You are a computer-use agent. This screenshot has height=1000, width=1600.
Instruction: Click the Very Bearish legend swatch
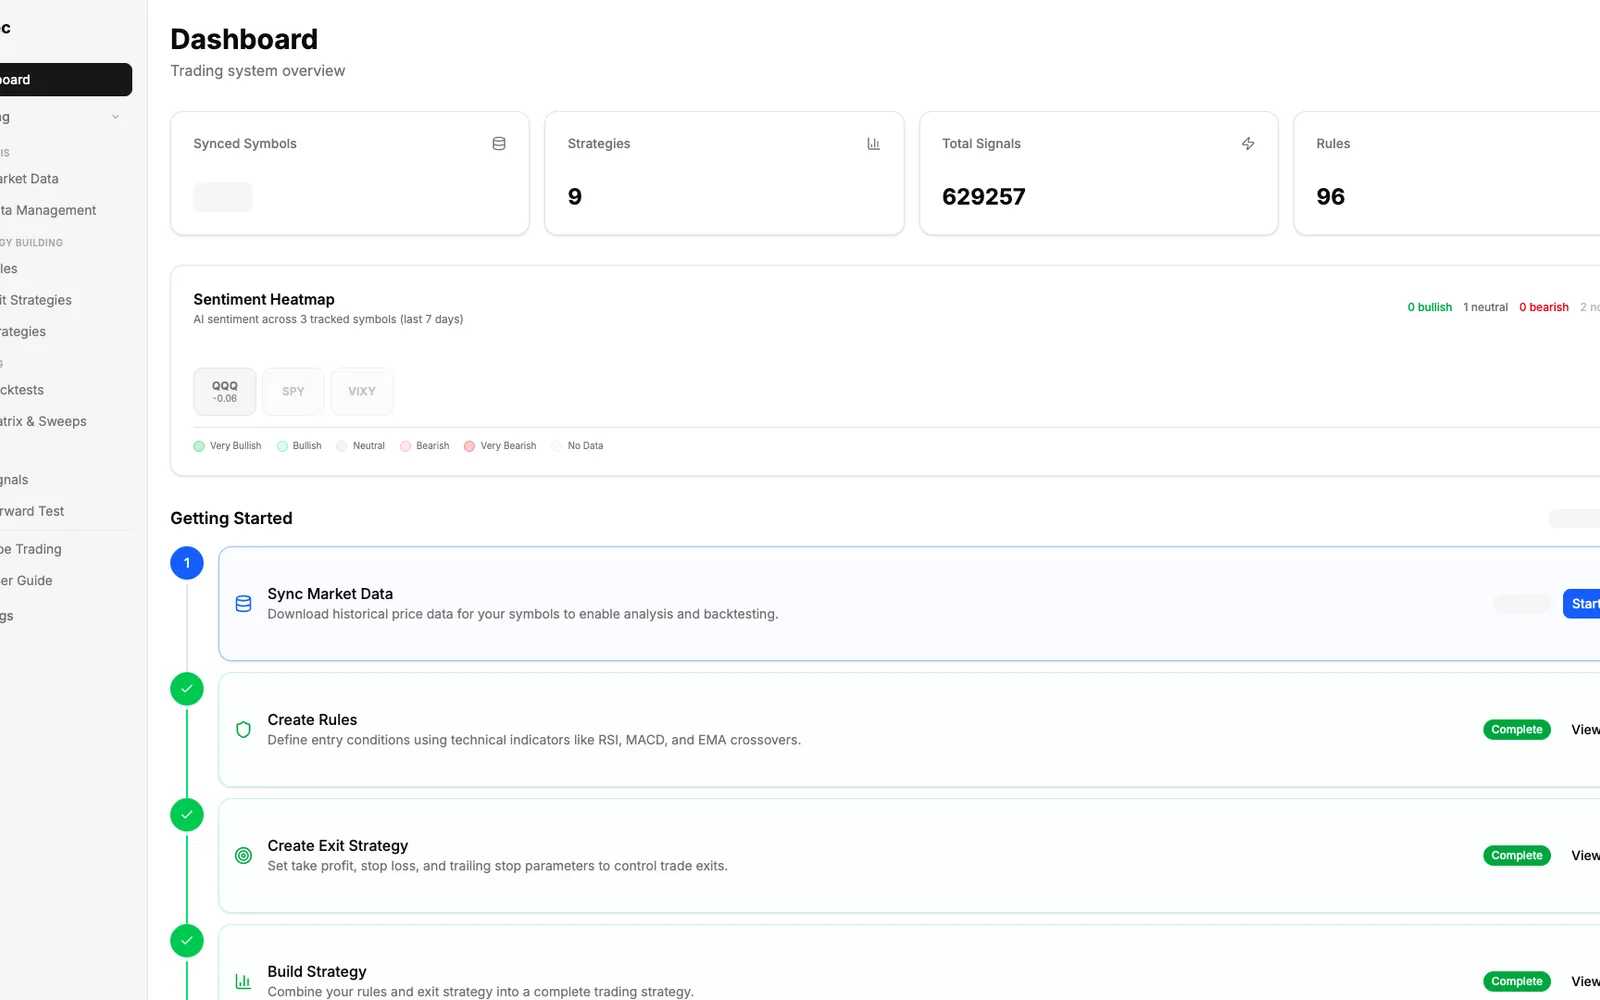[469, 446]
